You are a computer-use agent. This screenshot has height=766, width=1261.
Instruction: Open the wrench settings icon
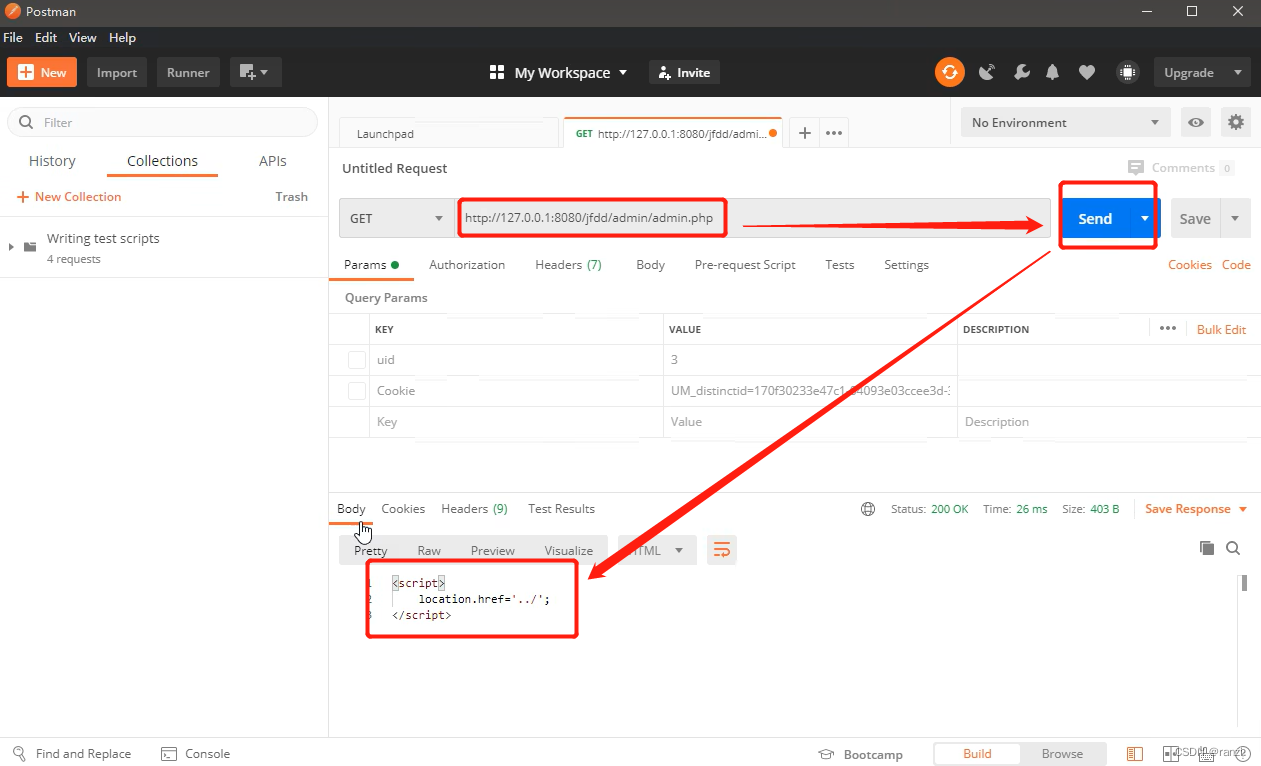coord(1021,72)
